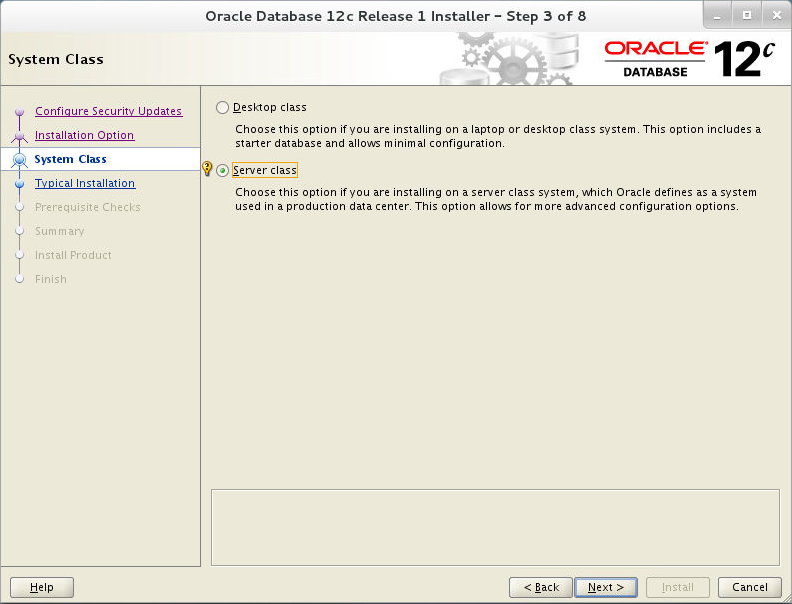Click the 'System Class' page heading
The height and width of the screenshot is (604, 792).
pyautogui.click(x=56, y=60)
